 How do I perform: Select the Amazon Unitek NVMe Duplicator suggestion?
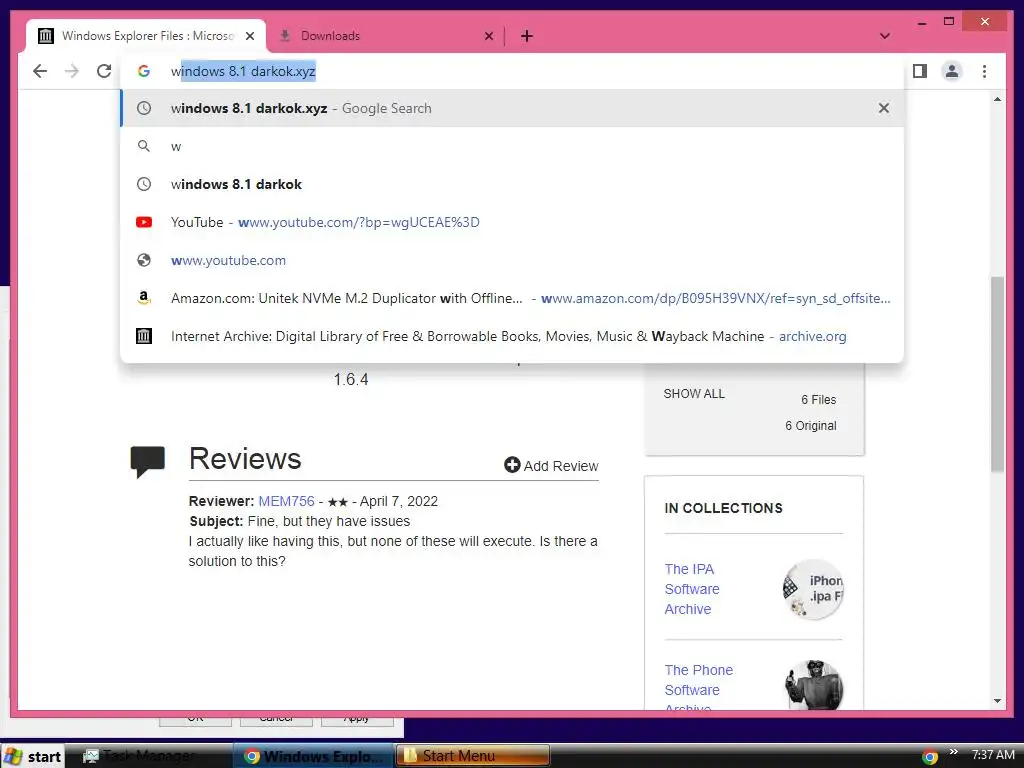pyautogui.click(x=513, y=298)
